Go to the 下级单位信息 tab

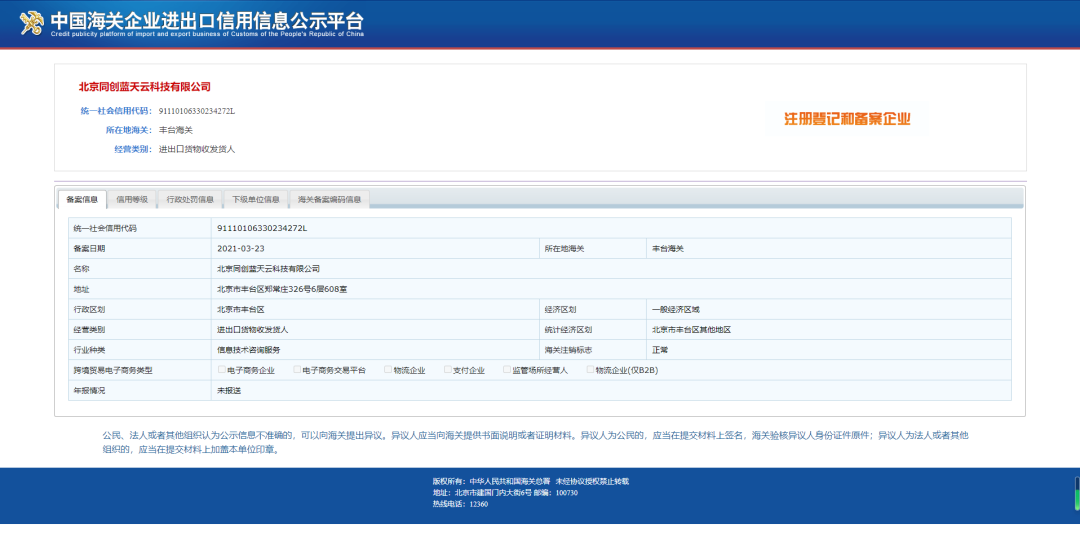pyautogui.click(x=256, y=199)
